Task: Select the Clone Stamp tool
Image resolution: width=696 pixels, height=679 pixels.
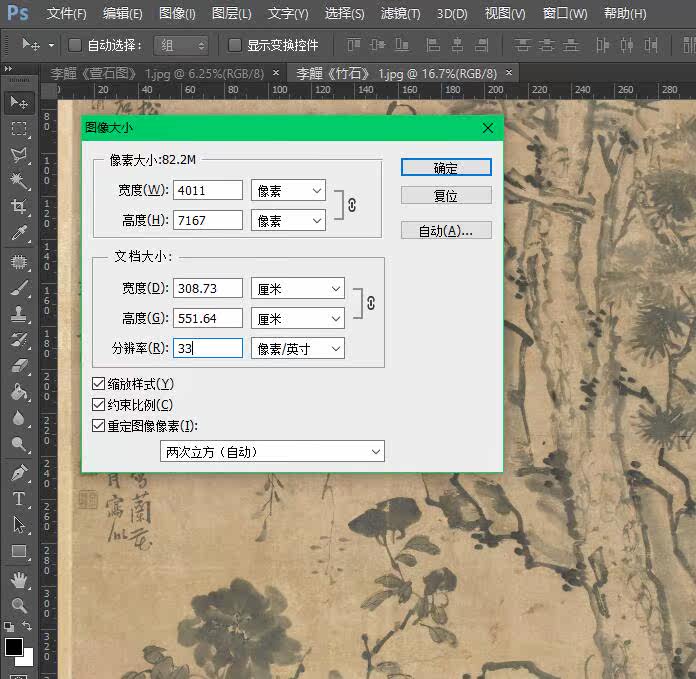Action: (19, 314)
